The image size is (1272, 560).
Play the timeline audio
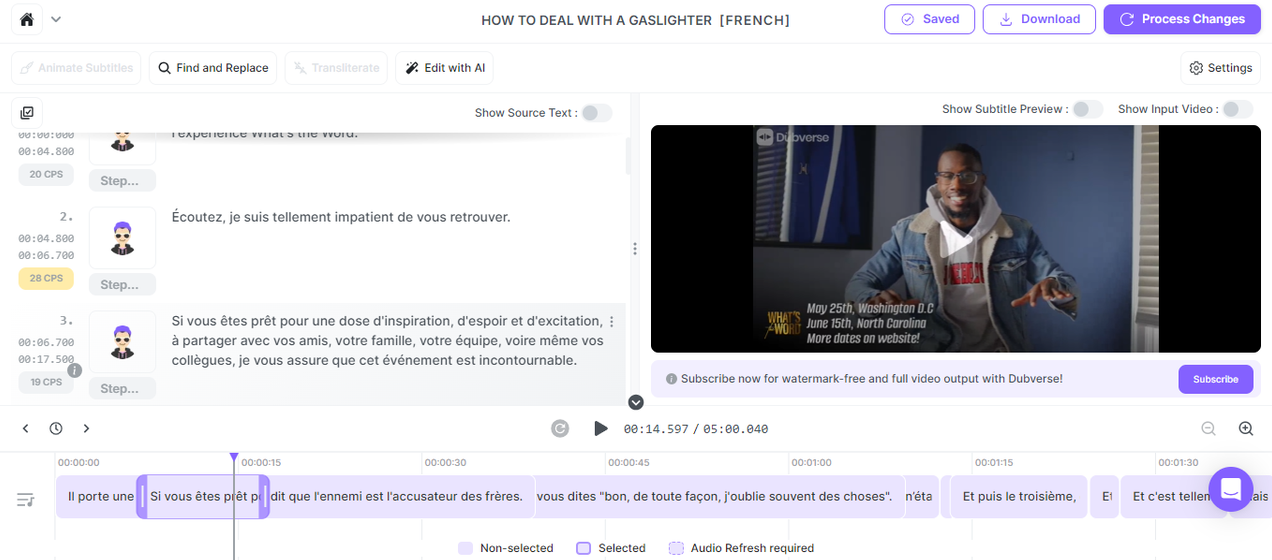click(x=600, y=429)
